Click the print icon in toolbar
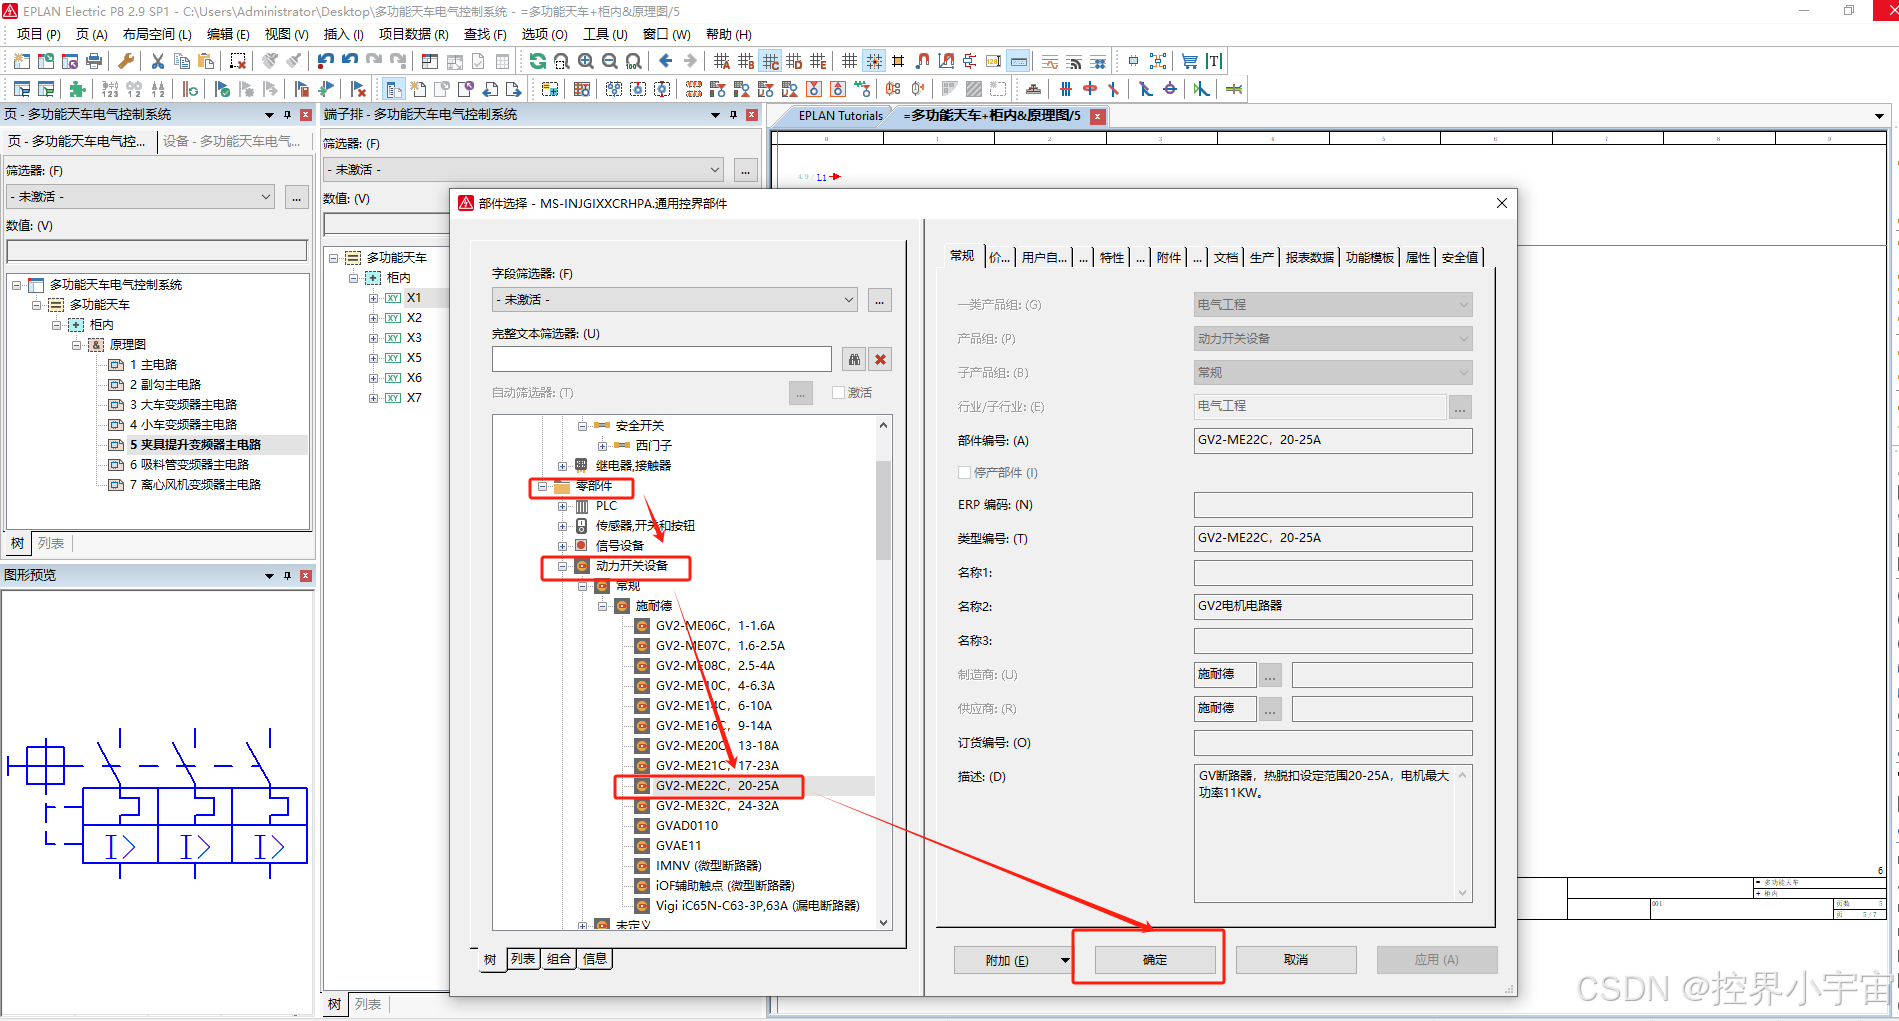1899x1021 pixels. pyautogui.click(x=94, y=61)
